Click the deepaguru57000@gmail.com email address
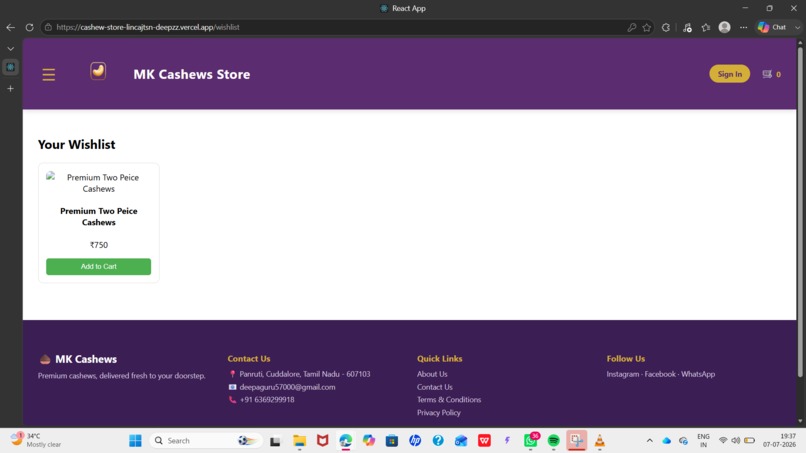The image size is (806, 453). [287, 387]
